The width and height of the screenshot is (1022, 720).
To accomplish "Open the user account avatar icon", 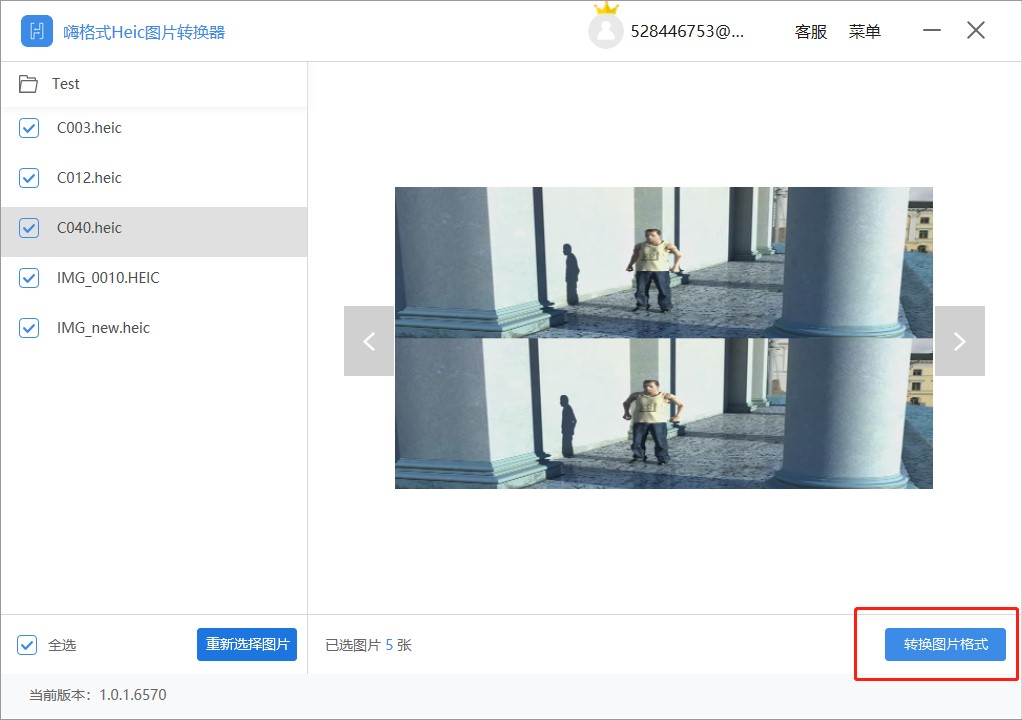I will click(x=606, y=30).
